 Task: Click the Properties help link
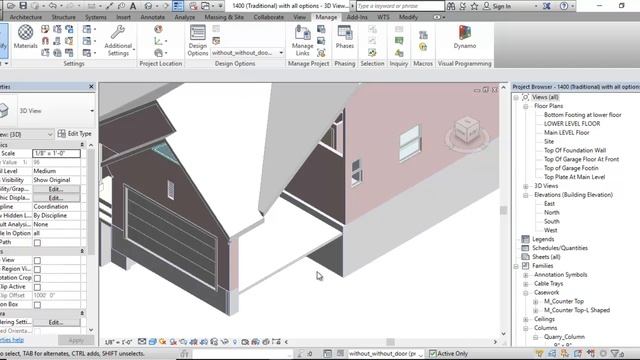point(11,340)
